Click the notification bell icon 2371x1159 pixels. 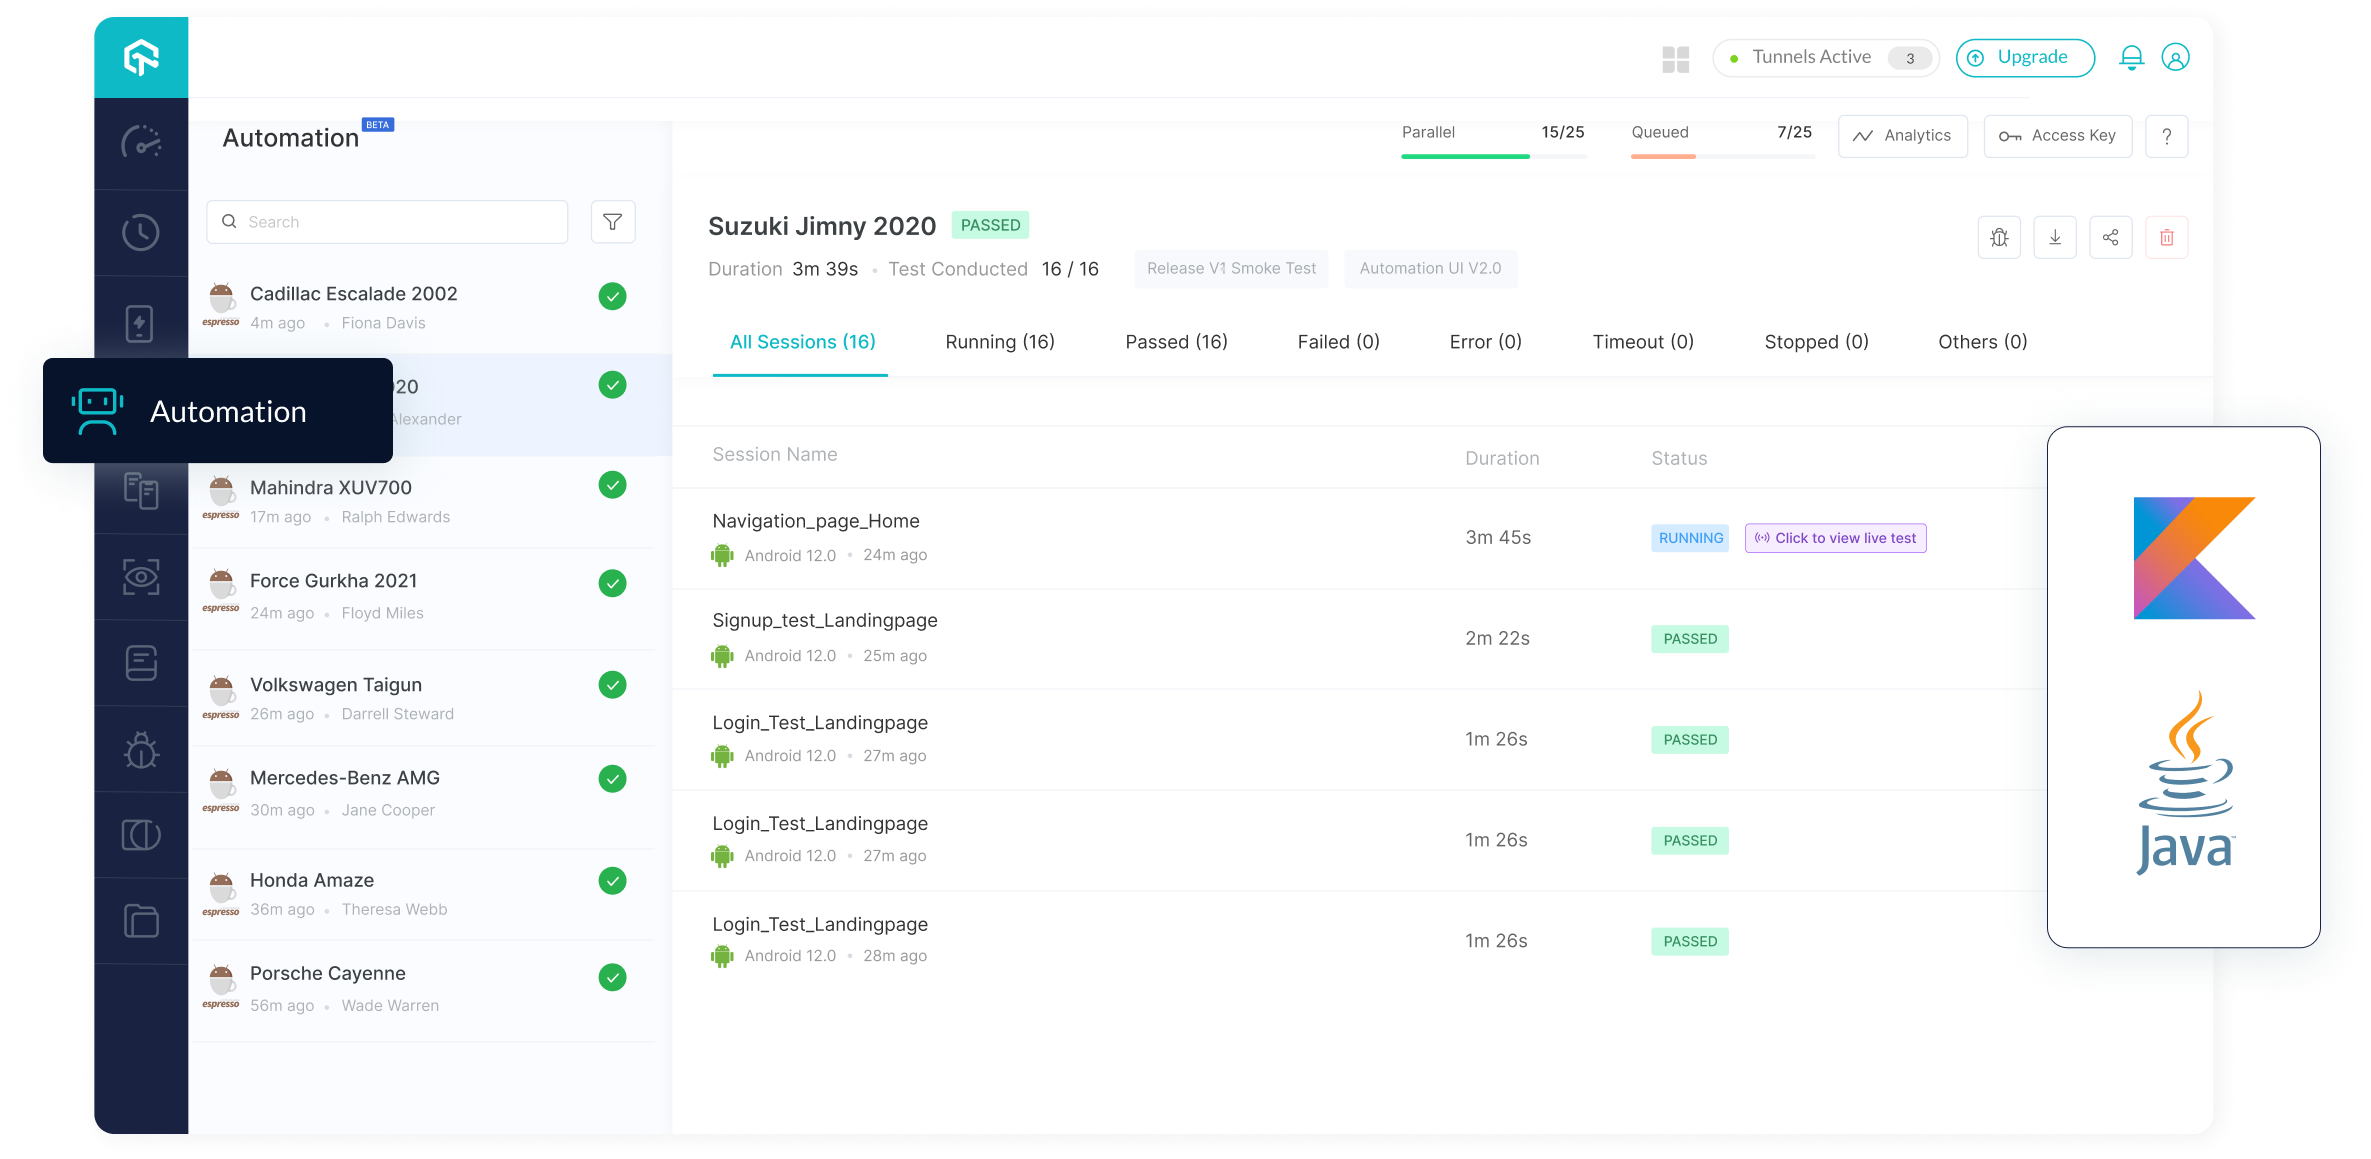pyautogui.click(x=2131, y=58)
